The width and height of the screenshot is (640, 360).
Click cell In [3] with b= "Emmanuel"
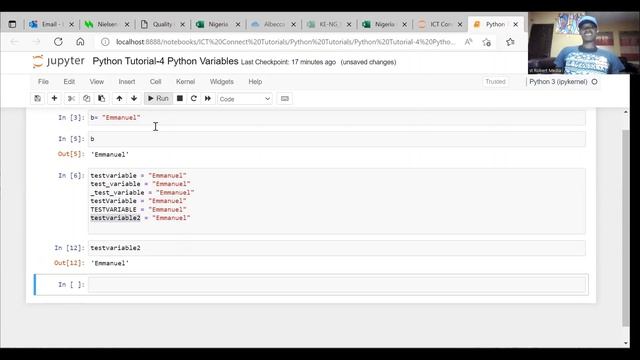(x=337, y=118)
